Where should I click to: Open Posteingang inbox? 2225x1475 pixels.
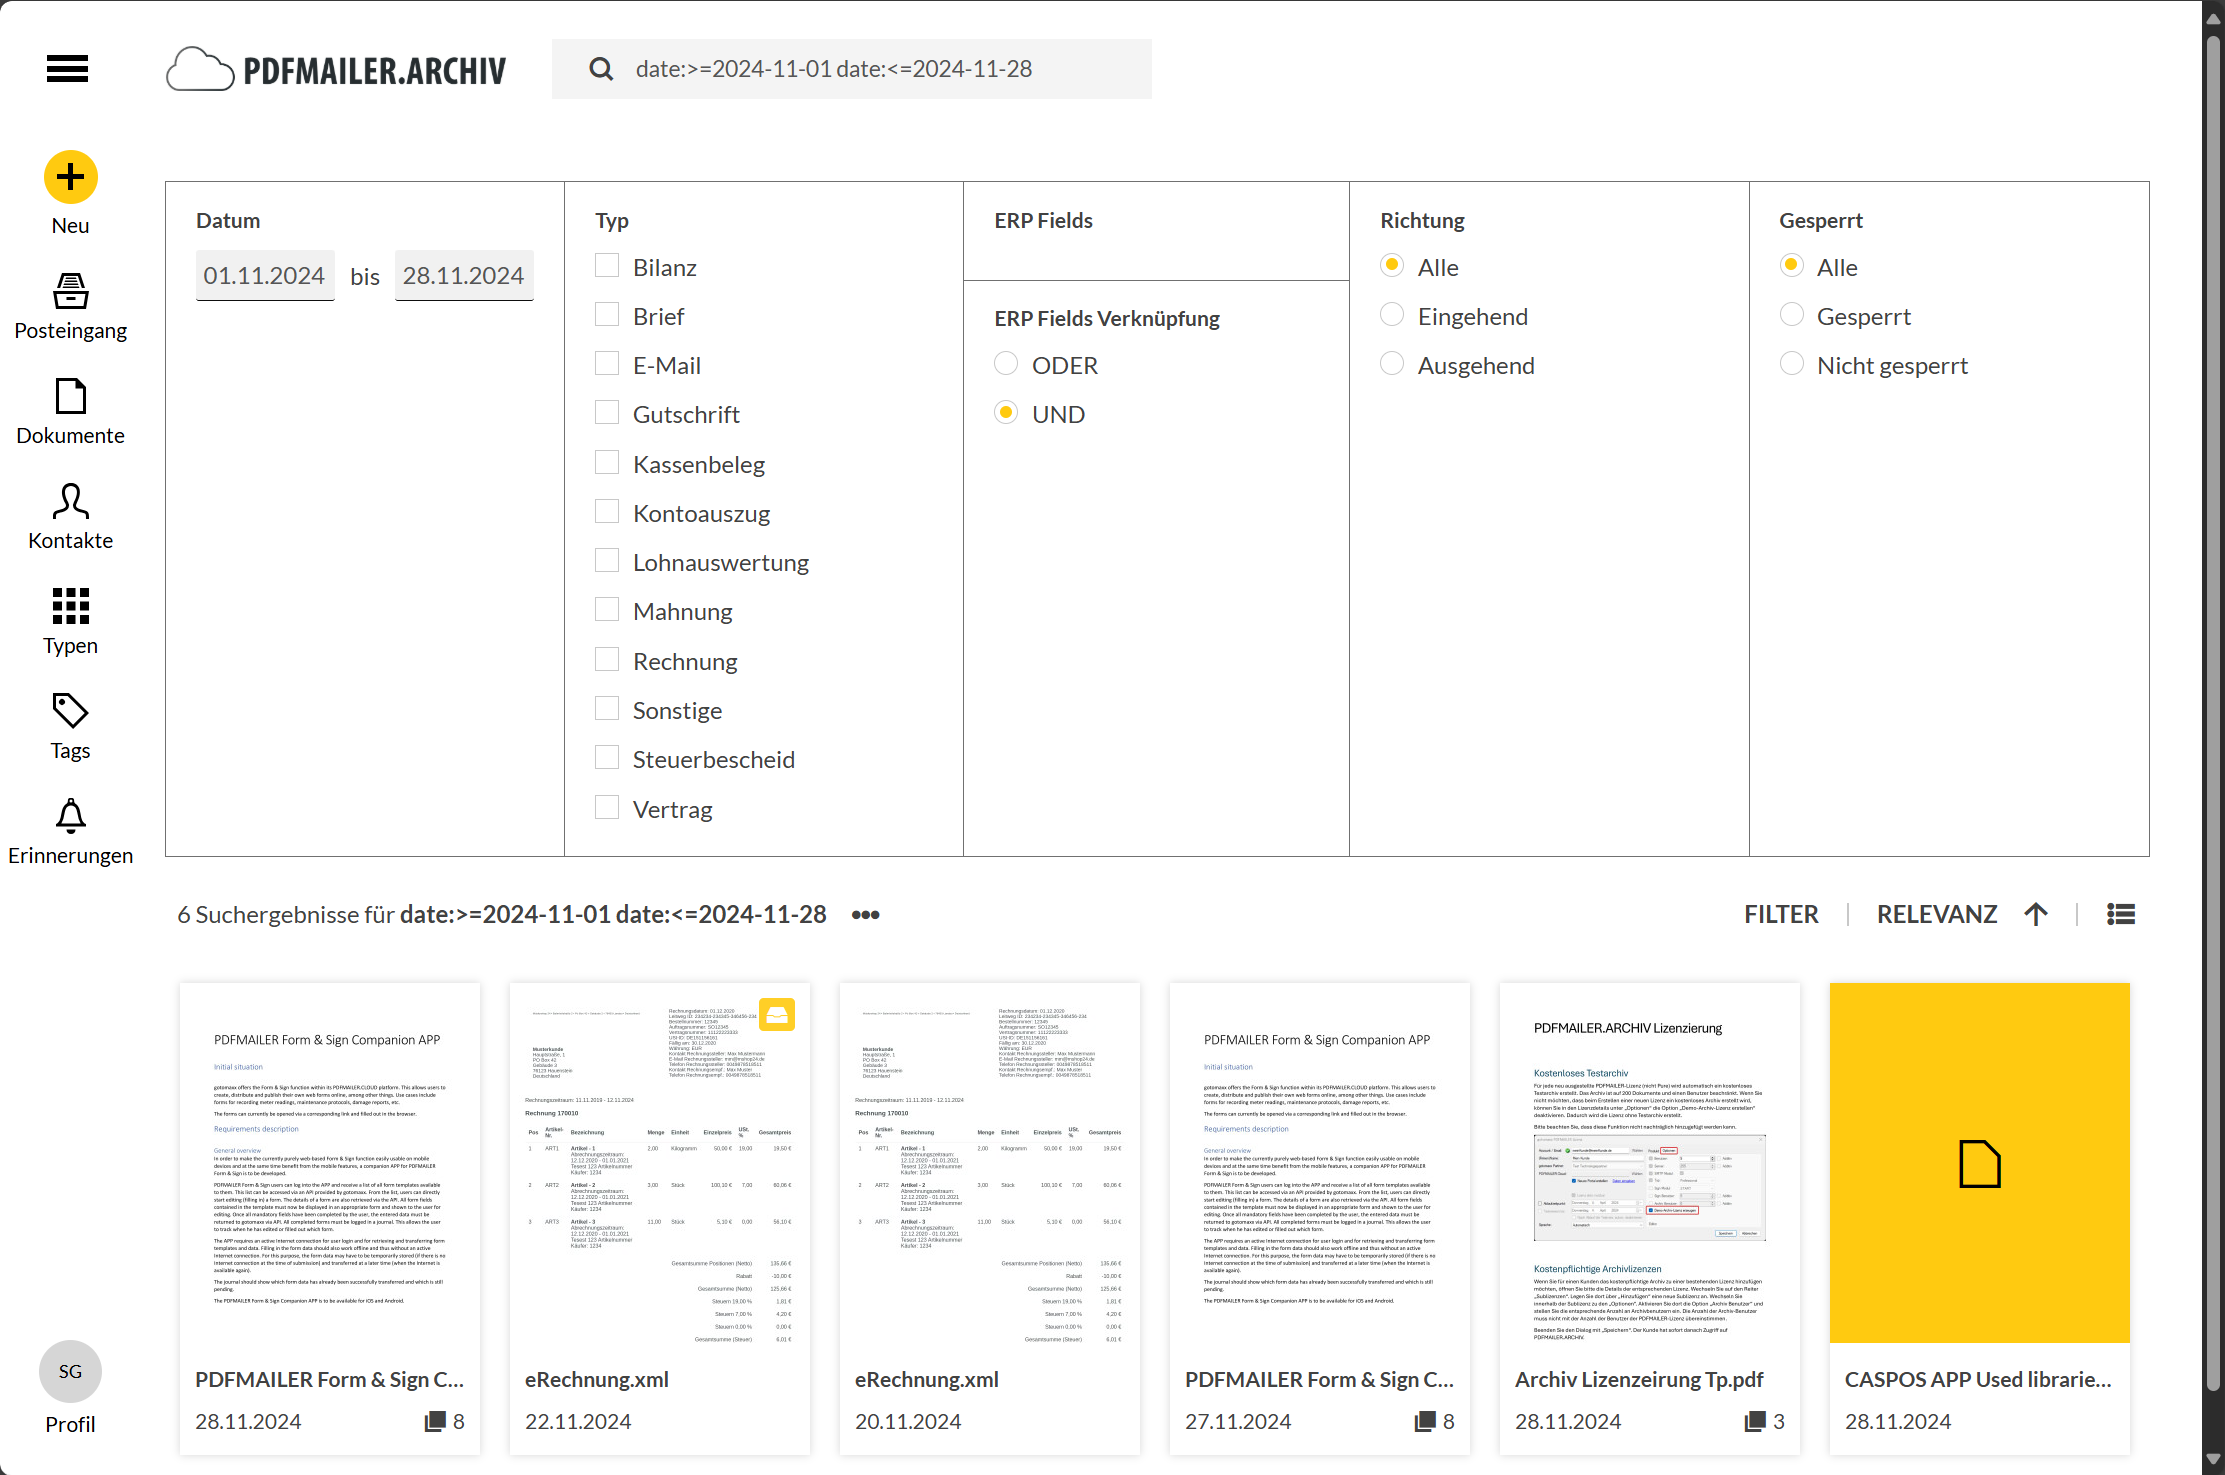[x=70, y=307]
